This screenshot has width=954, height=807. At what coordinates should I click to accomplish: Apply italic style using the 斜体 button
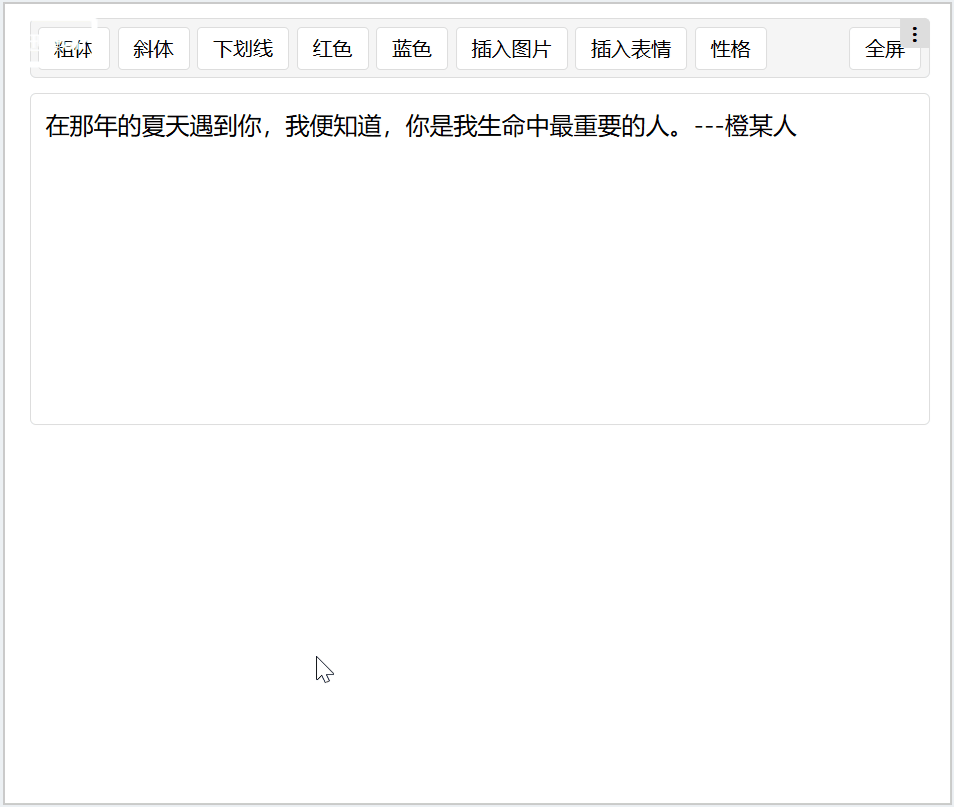154,48
